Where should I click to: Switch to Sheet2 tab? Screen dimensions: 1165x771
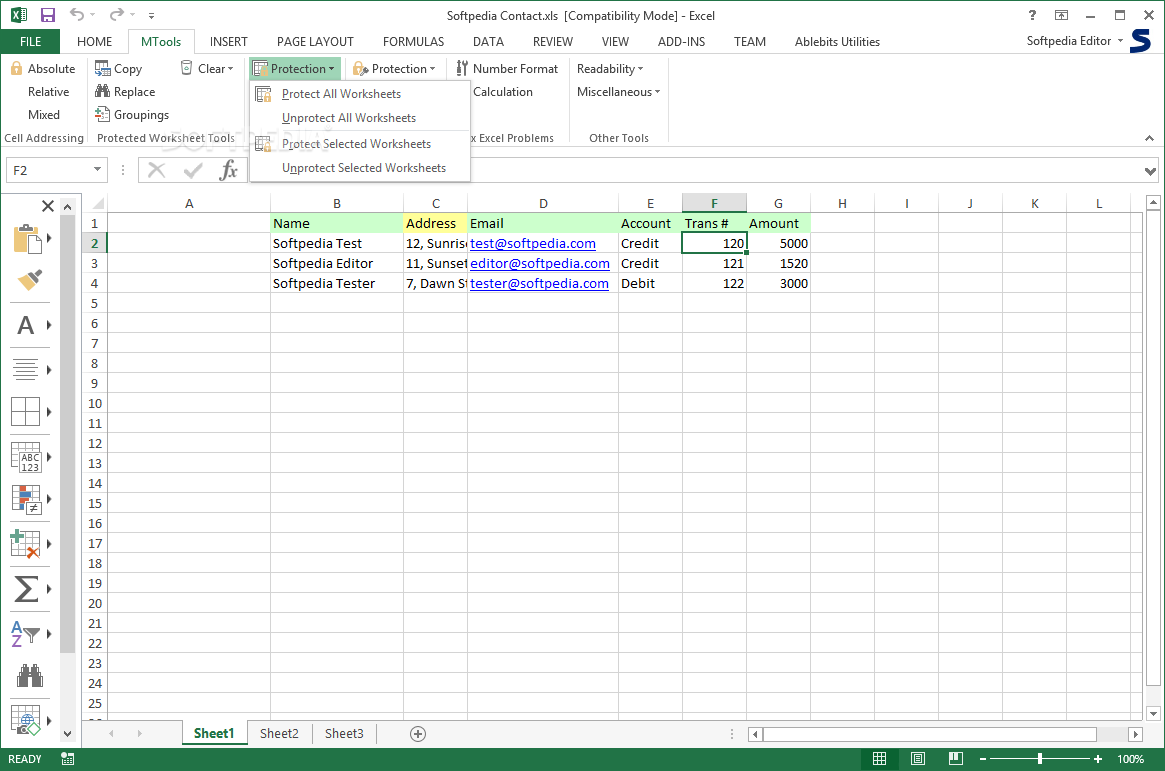[279, 734]
